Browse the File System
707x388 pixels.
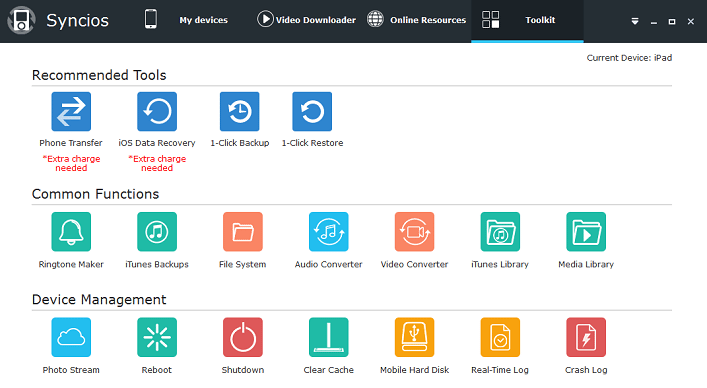click(243, 232)
